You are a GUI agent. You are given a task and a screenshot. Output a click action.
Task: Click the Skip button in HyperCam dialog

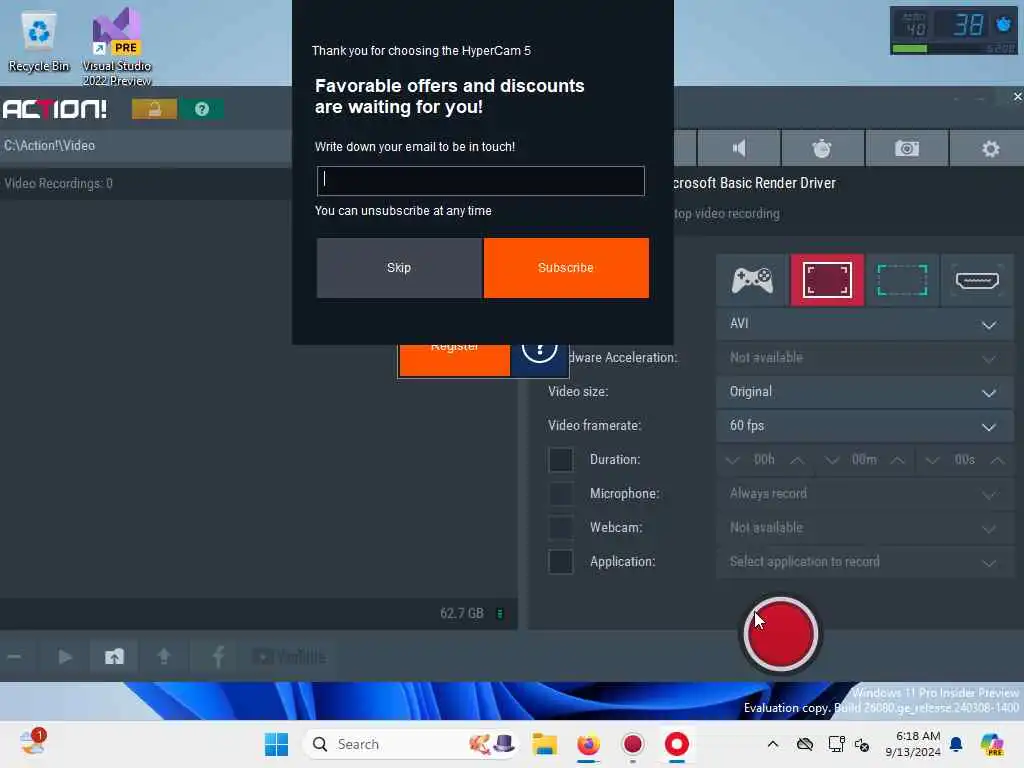[x=399, y=268]
